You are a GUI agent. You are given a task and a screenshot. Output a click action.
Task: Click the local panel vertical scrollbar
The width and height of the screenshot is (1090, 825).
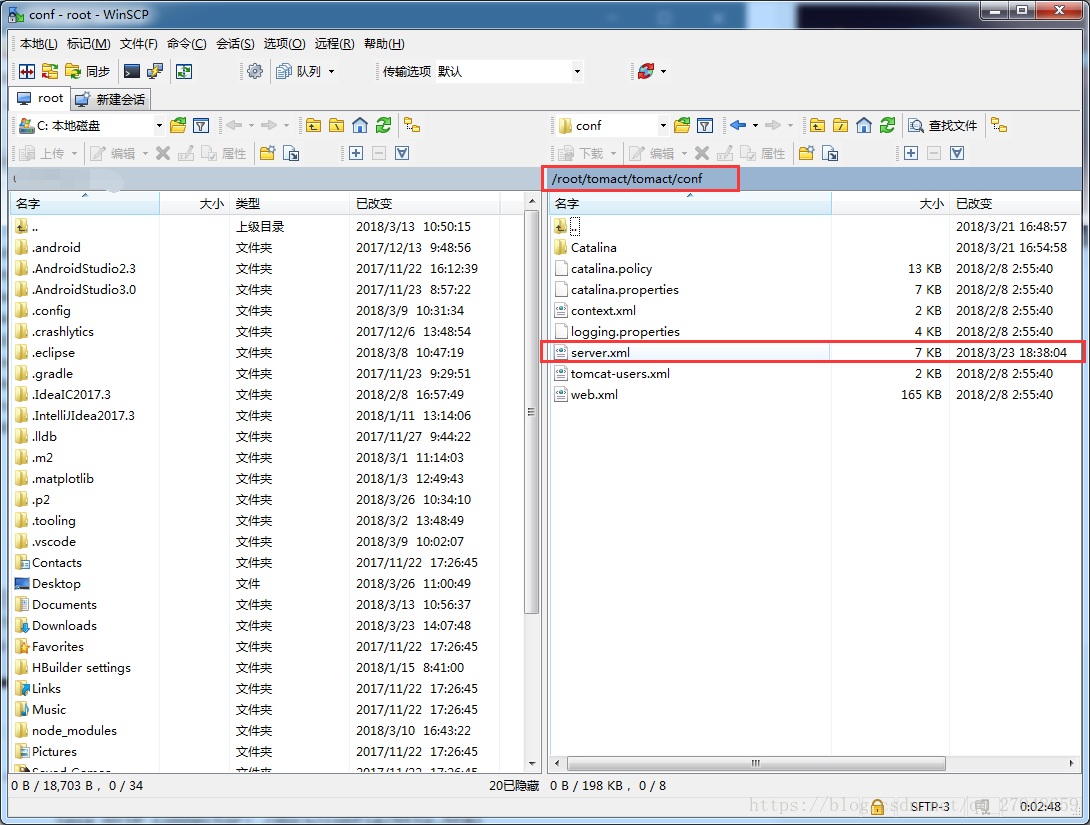coord(532,411)
